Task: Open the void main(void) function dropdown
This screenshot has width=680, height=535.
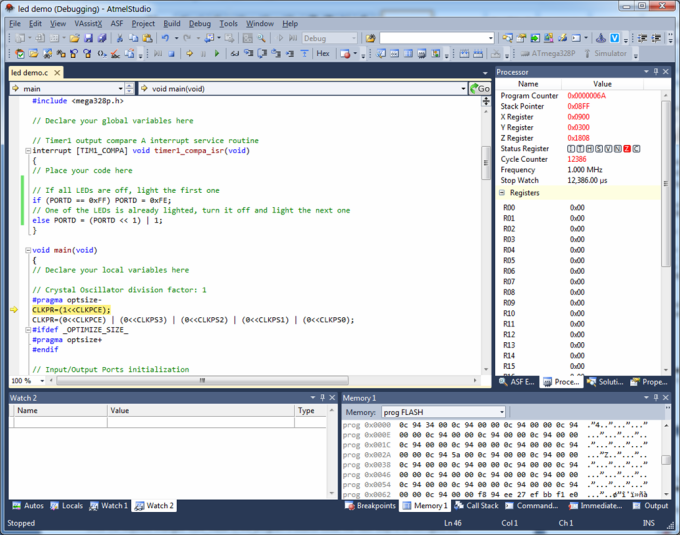Action: (x=464, y=88)
